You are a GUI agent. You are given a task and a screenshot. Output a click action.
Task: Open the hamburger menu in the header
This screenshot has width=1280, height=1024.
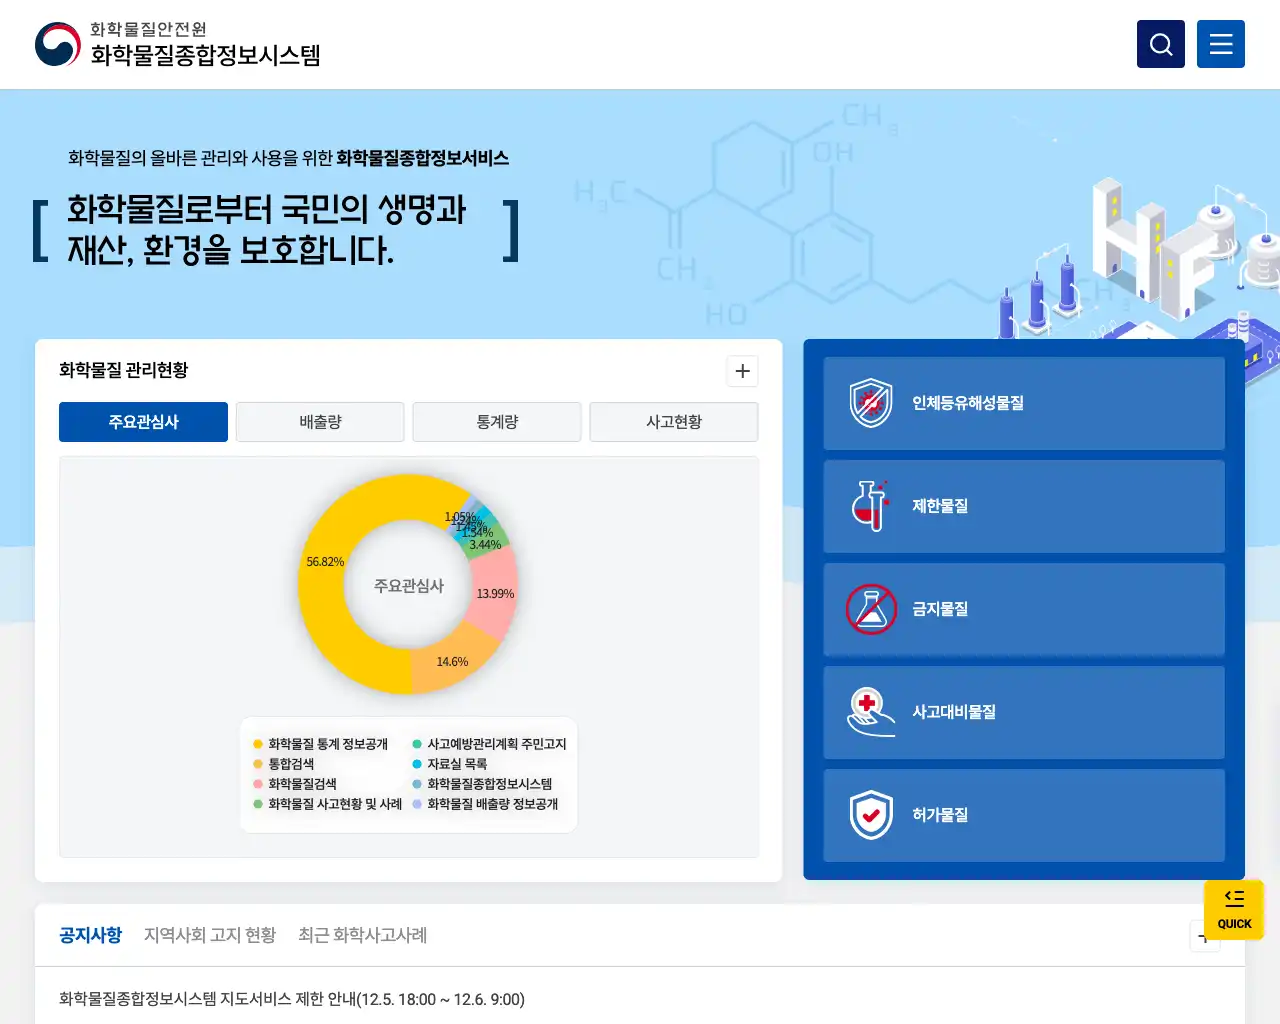click(1221, 43)
